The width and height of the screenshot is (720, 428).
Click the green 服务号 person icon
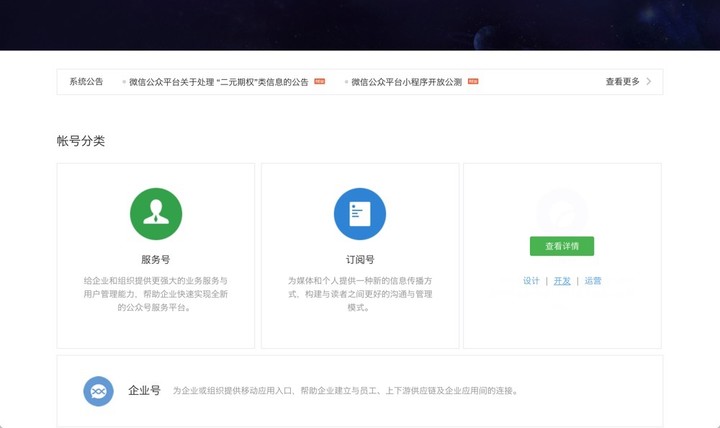pos(156,214)
